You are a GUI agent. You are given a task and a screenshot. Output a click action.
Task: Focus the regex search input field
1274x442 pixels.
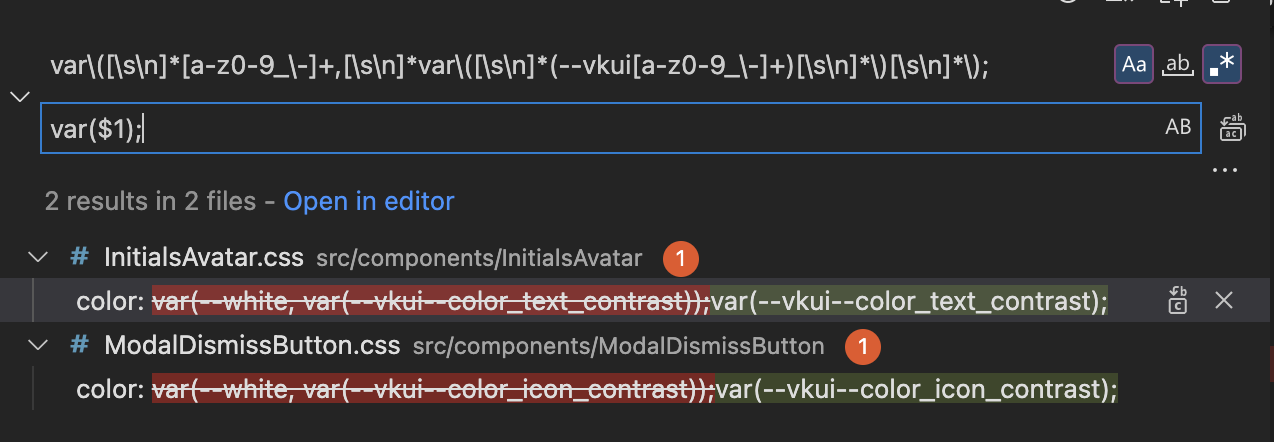[520, 66]
